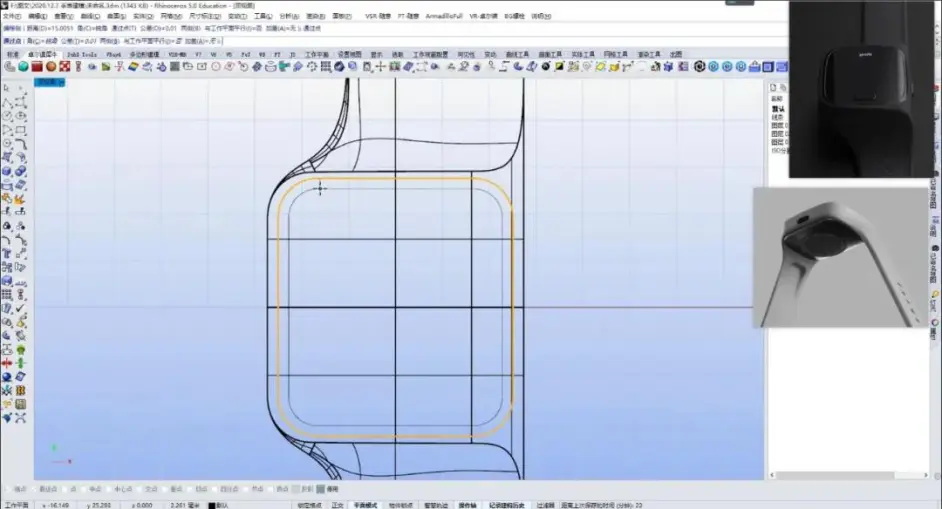Viewport: 942px width, 509px height.
Task: Toggle 平面模式 in the status bar
Action: click(x=365, y=505)
